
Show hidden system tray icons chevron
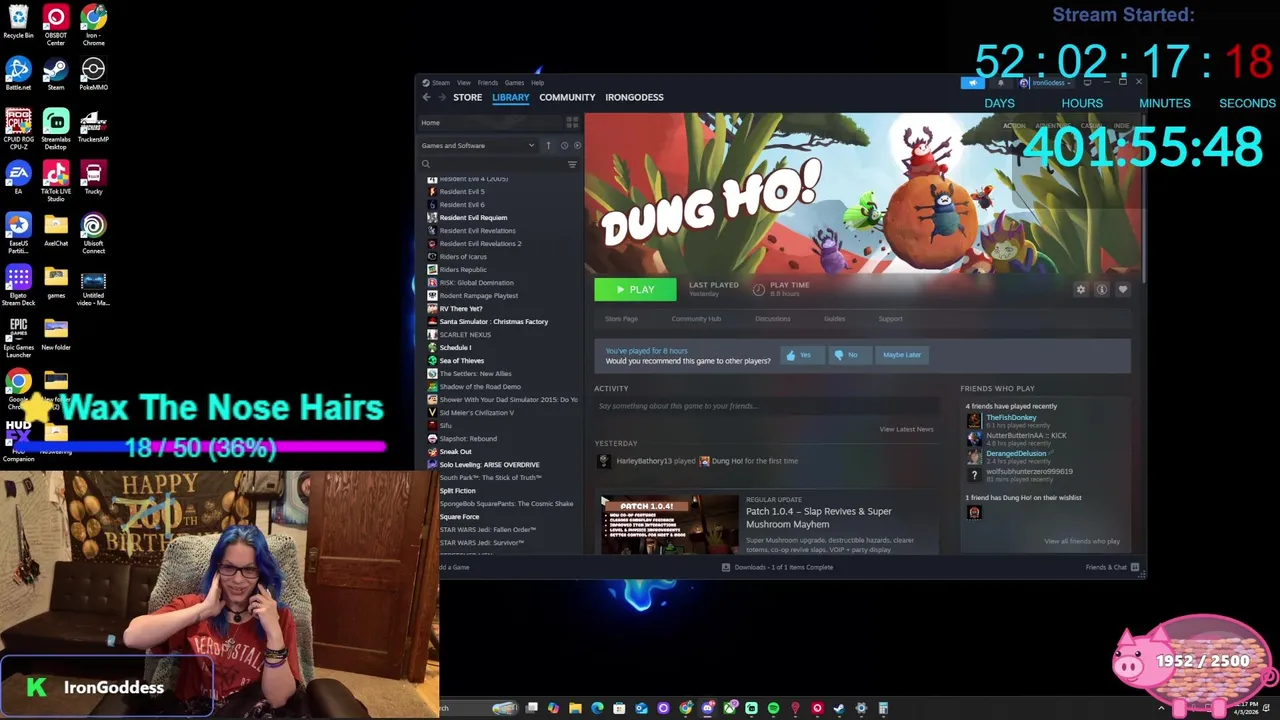1161,708
